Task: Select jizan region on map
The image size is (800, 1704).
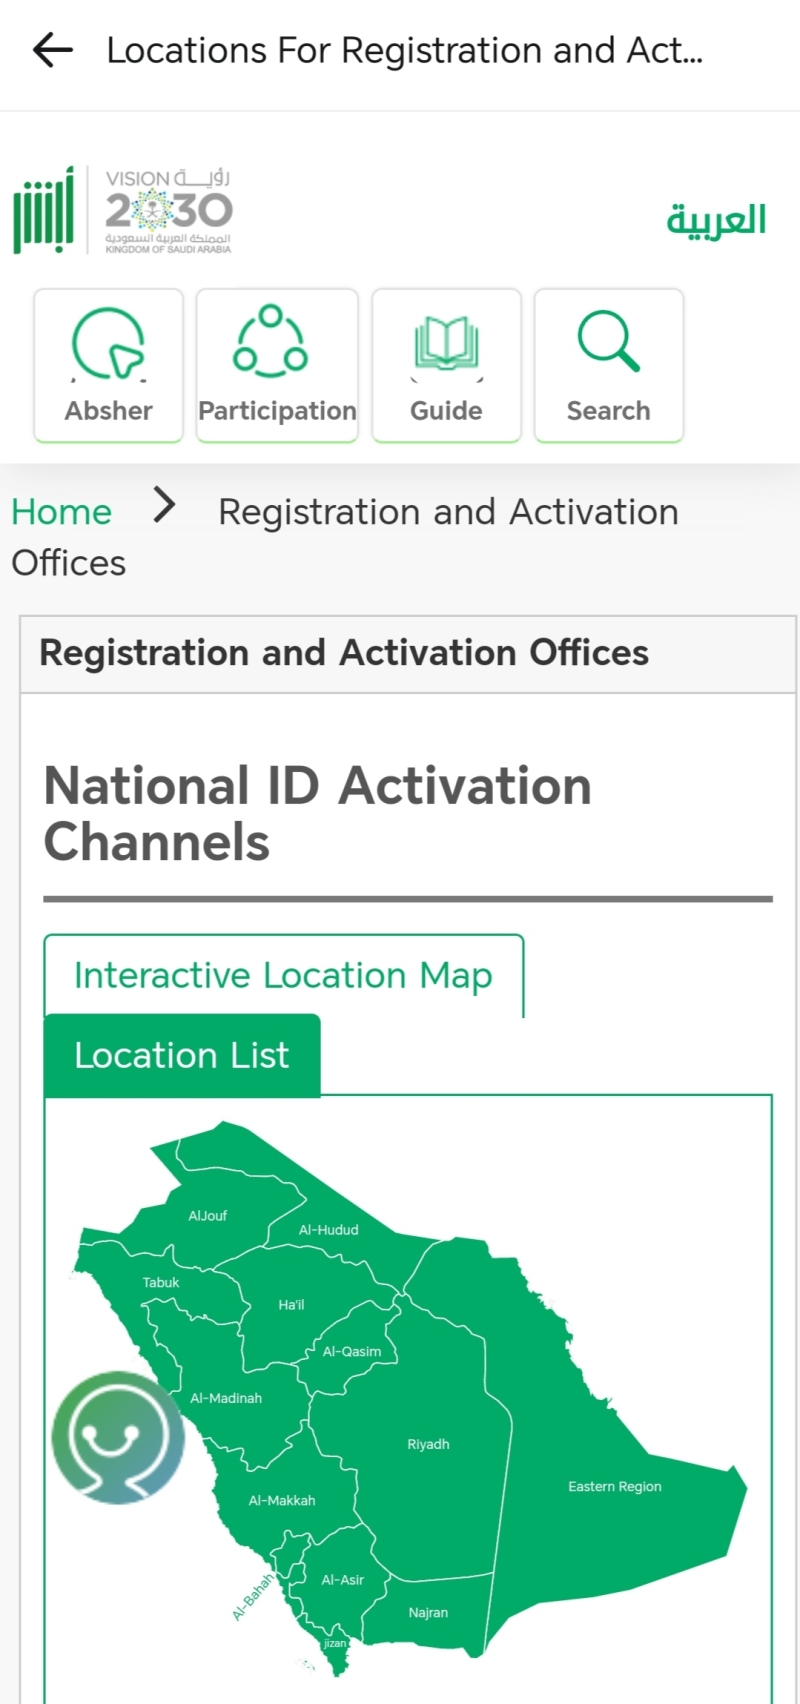Action: tap(335, 1643)
